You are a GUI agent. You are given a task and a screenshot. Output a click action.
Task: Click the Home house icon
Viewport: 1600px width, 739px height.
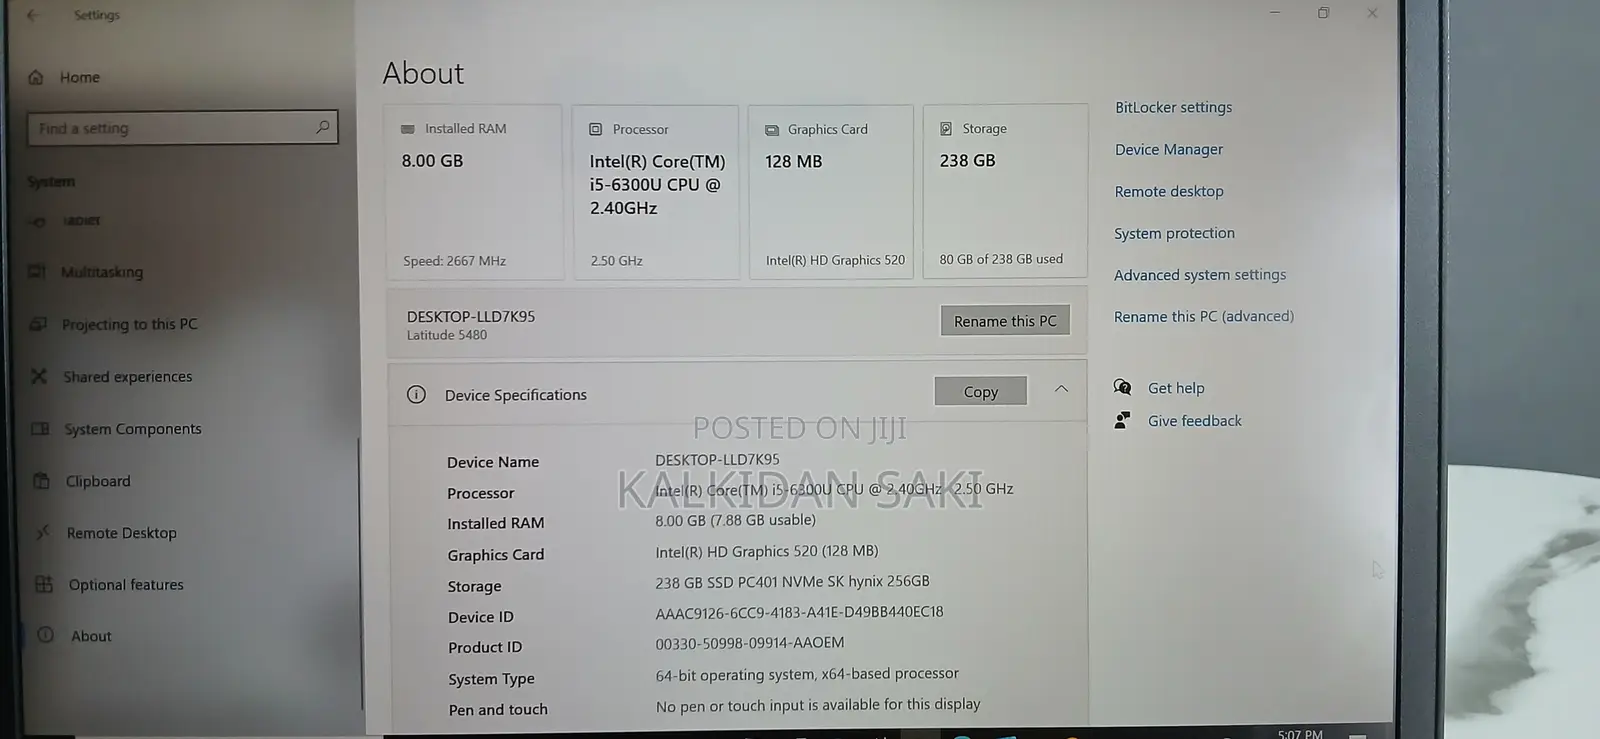tap(36, 77)
